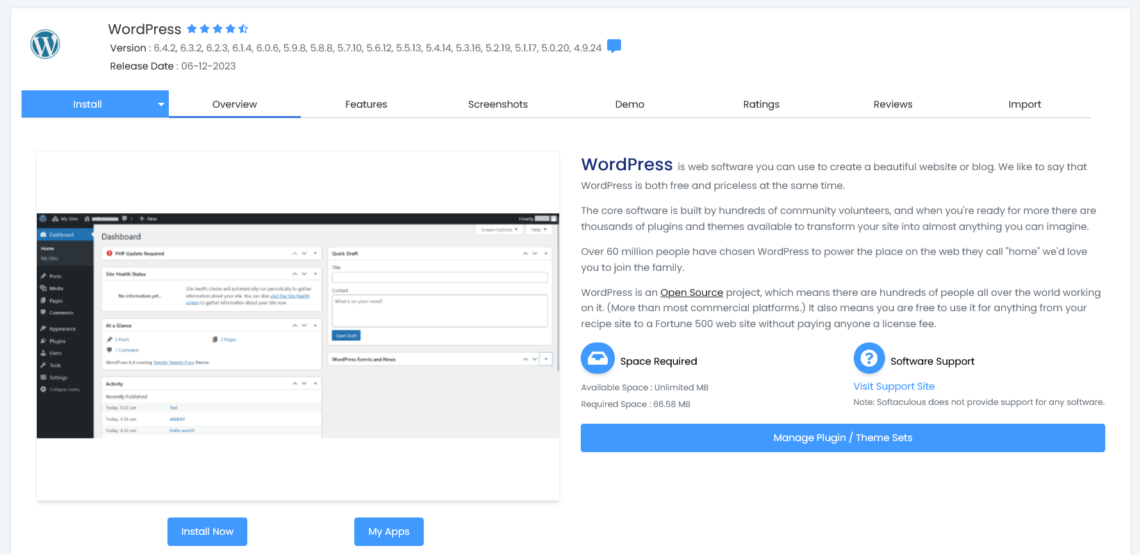
Task: Open the Reviews tab
Action: tap(892, 104)
